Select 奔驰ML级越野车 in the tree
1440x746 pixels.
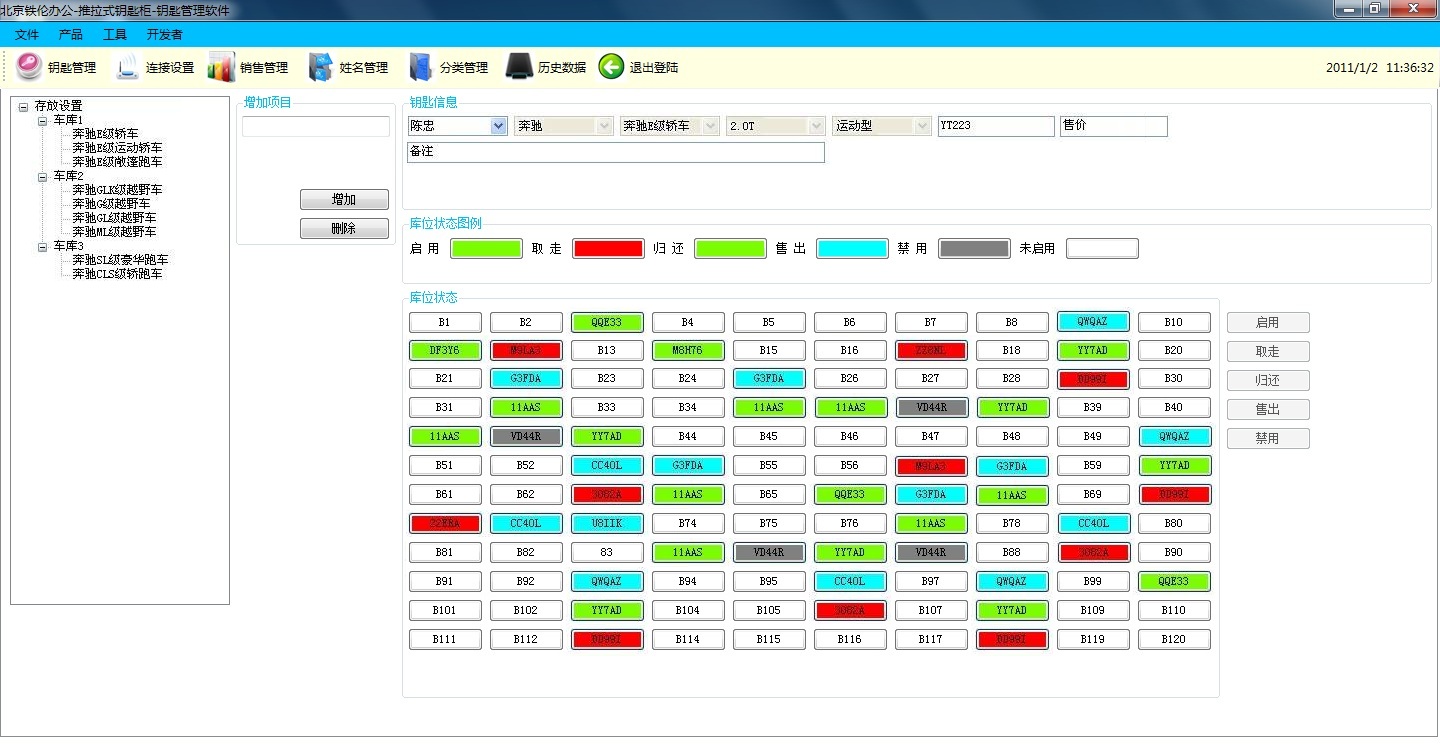(114, 232)
